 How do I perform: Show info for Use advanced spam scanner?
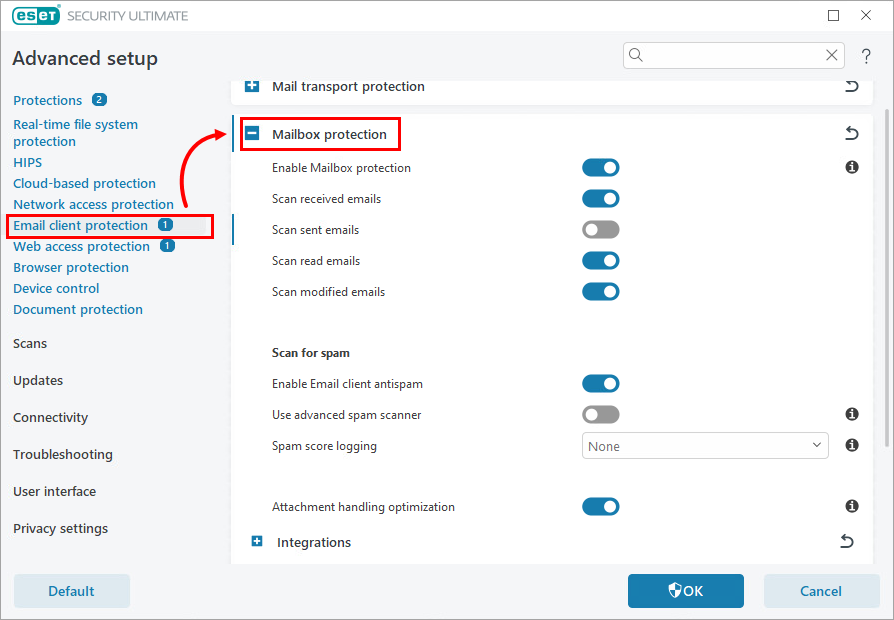(x=852, y=414)
